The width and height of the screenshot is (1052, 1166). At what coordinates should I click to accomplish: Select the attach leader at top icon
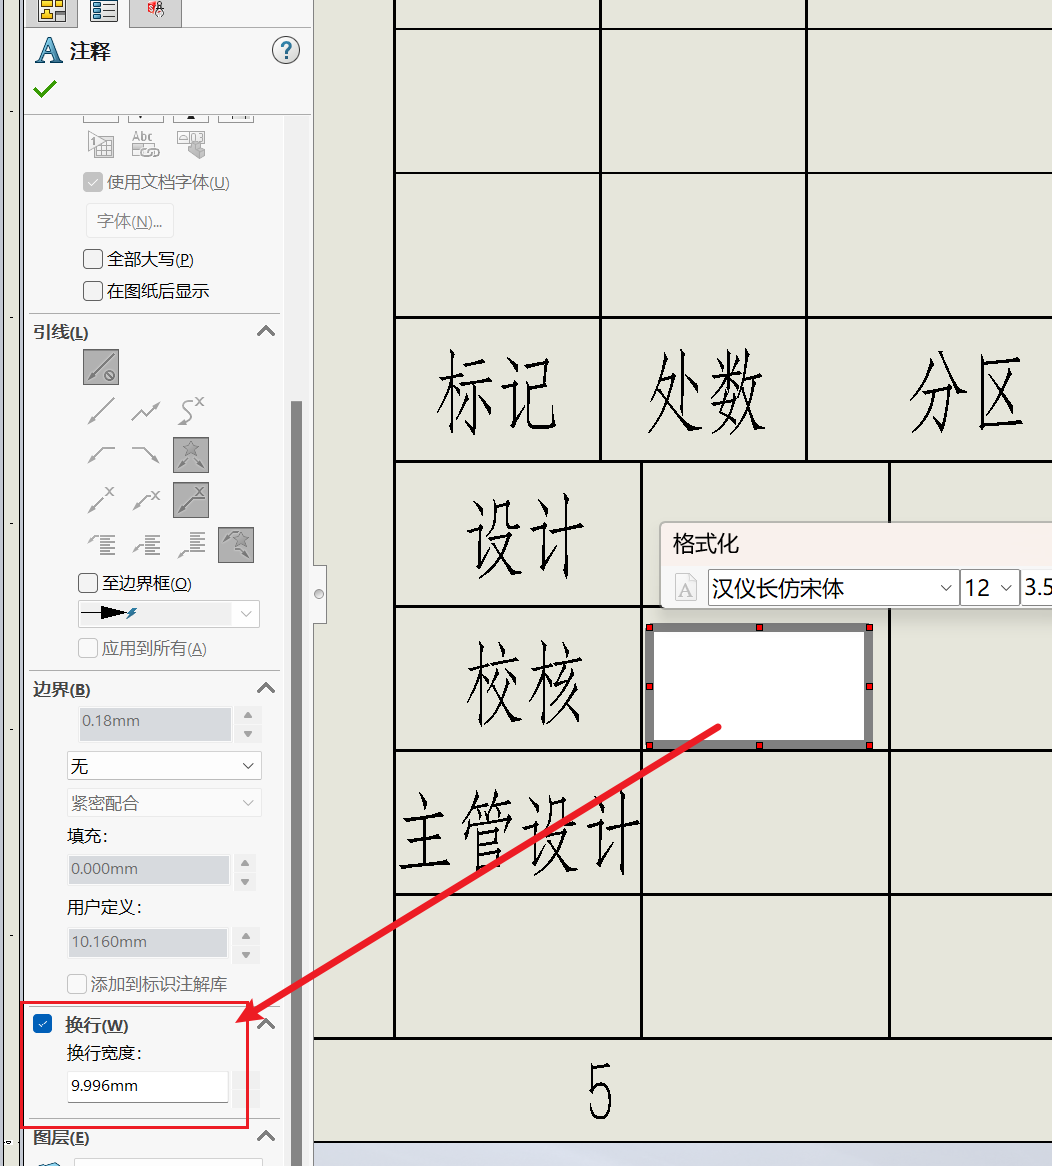tap(101, 545)
